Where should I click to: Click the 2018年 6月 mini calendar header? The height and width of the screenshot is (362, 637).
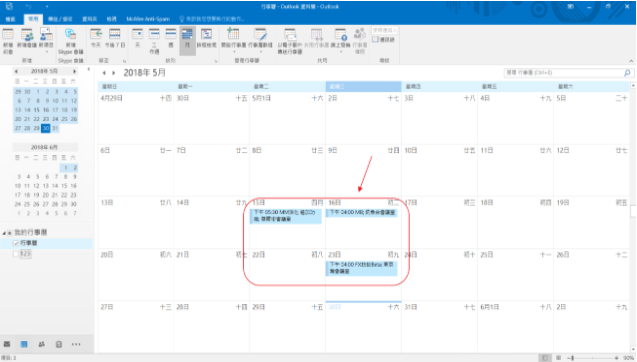click(44, 147)
